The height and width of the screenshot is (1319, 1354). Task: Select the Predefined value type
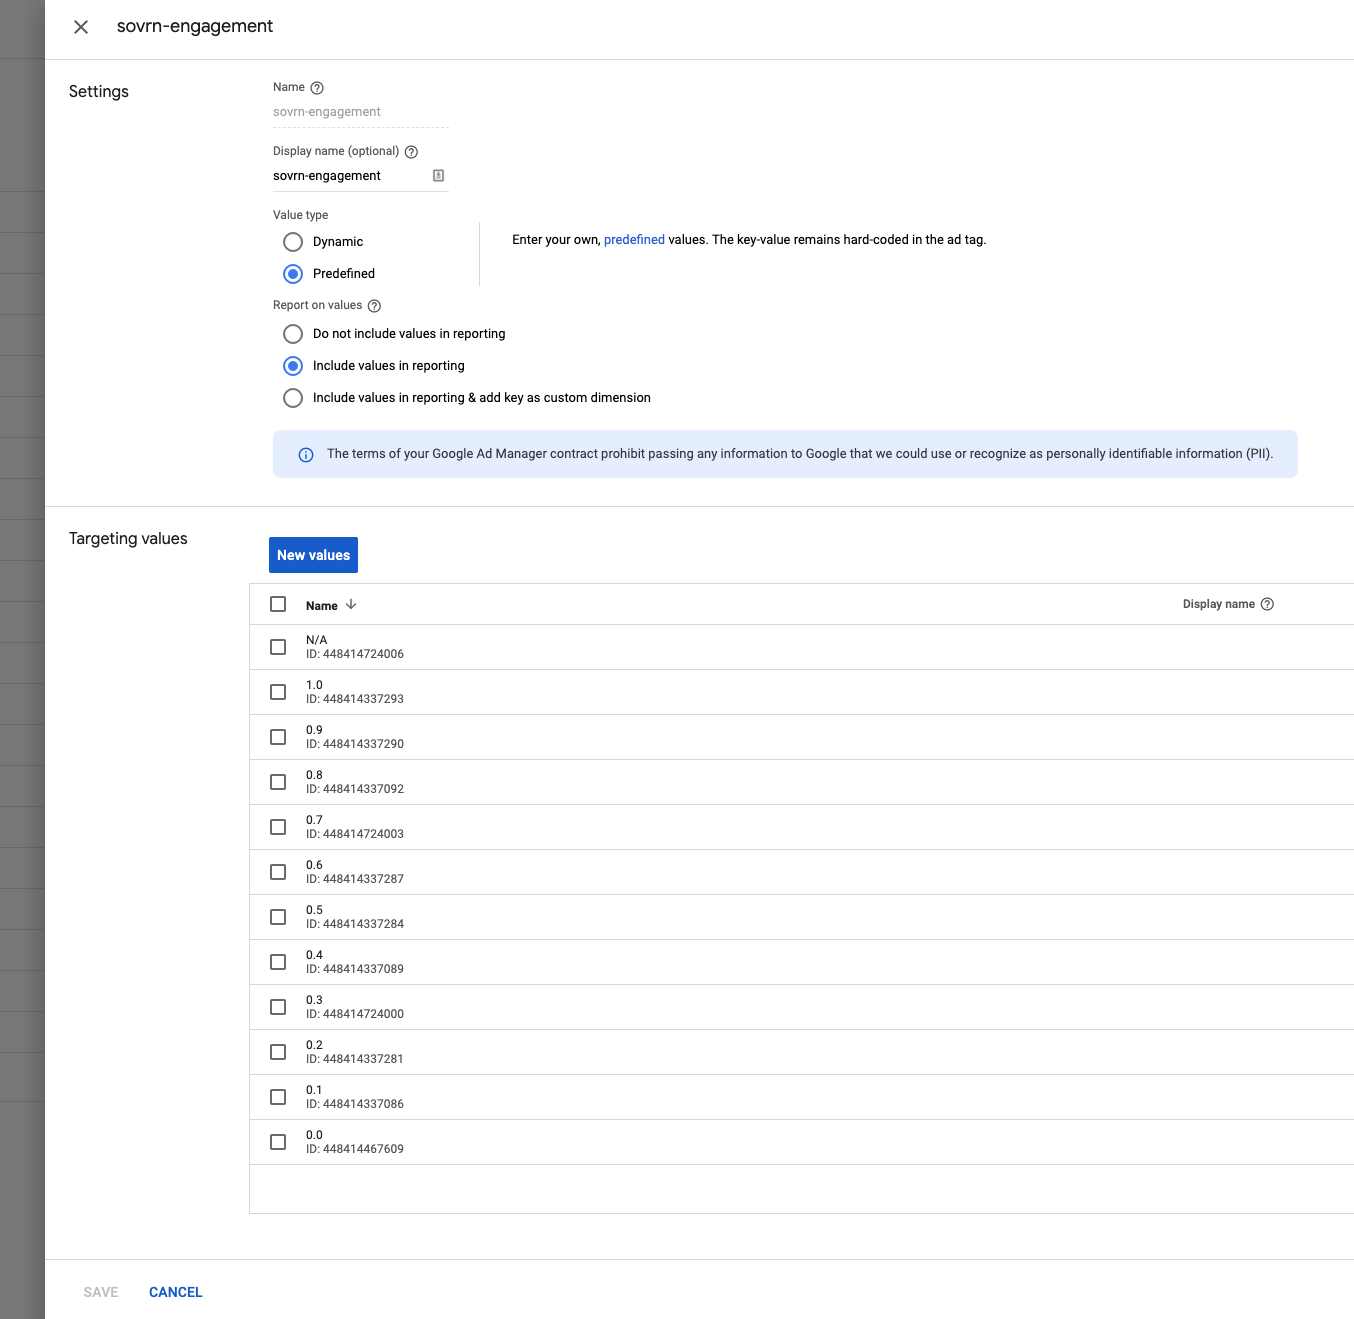tap(293, 274)
